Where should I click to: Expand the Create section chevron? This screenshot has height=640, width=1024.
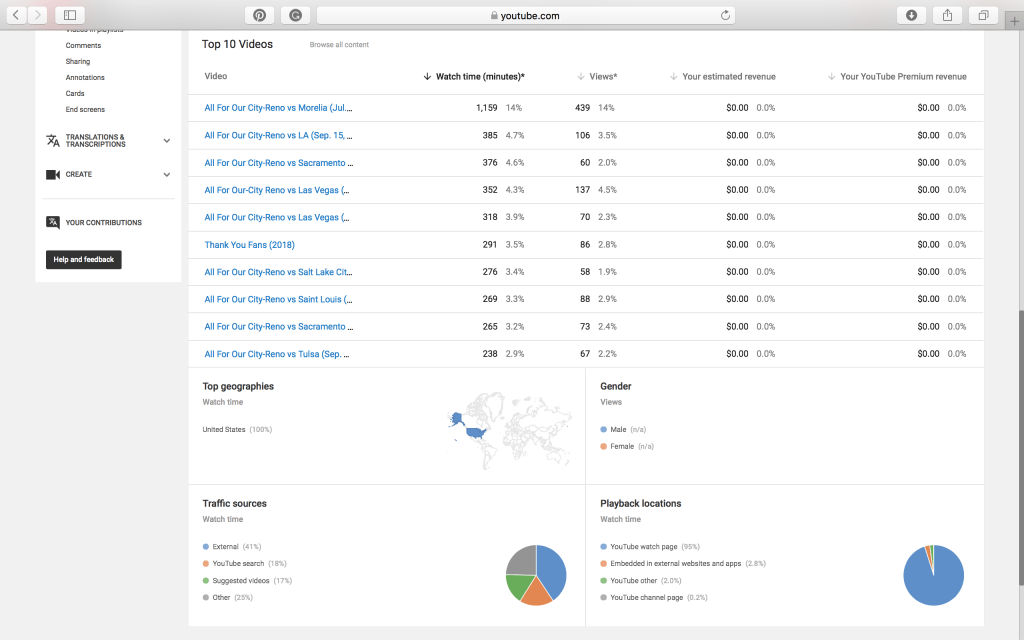pyautogui.click(x=166, y=174)
